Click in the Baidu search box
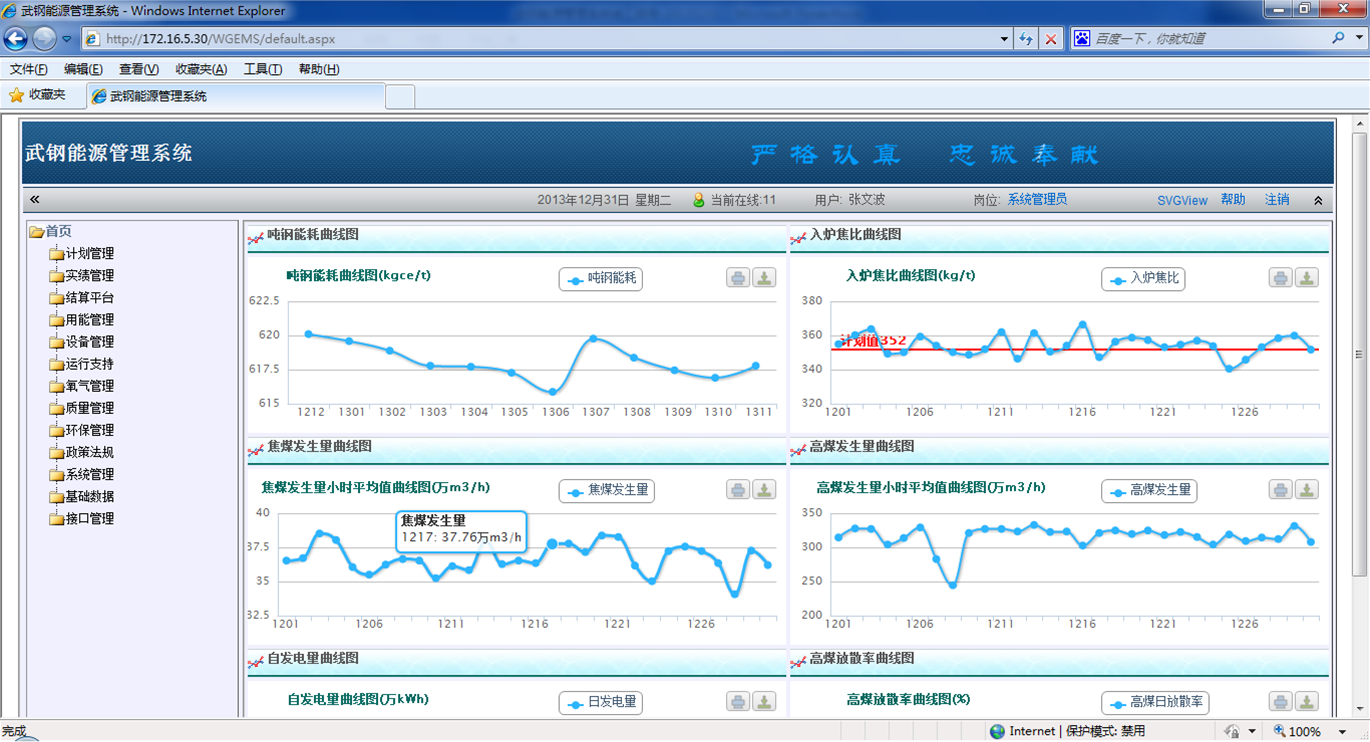Image resolution: width=1370 pixels, height=742 pixels. pos(1210,38)
